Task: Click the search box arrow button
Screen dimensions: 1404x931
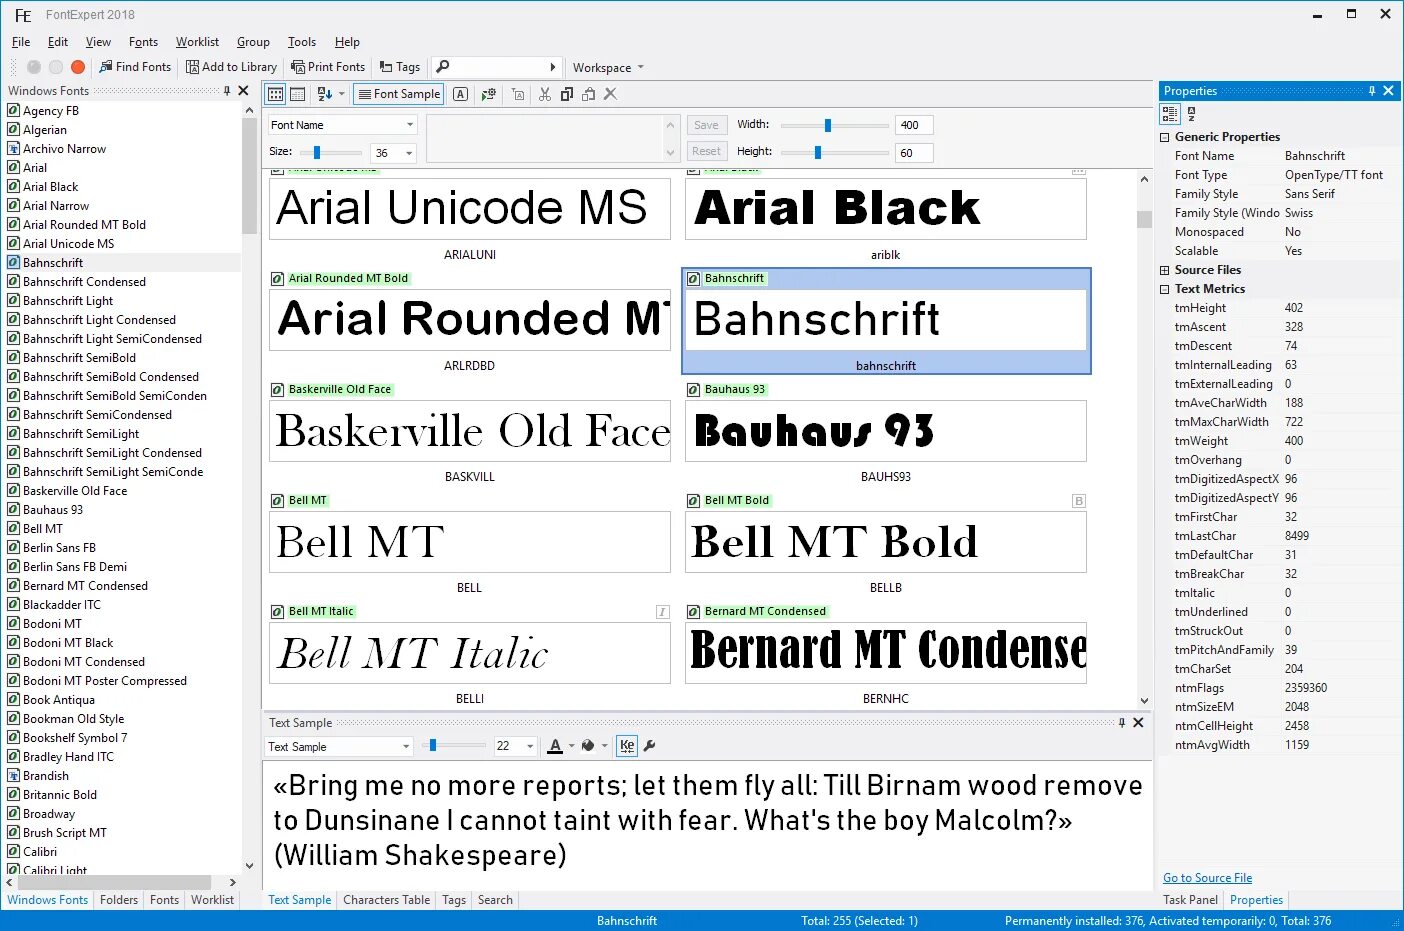Action: click(553, 67)
